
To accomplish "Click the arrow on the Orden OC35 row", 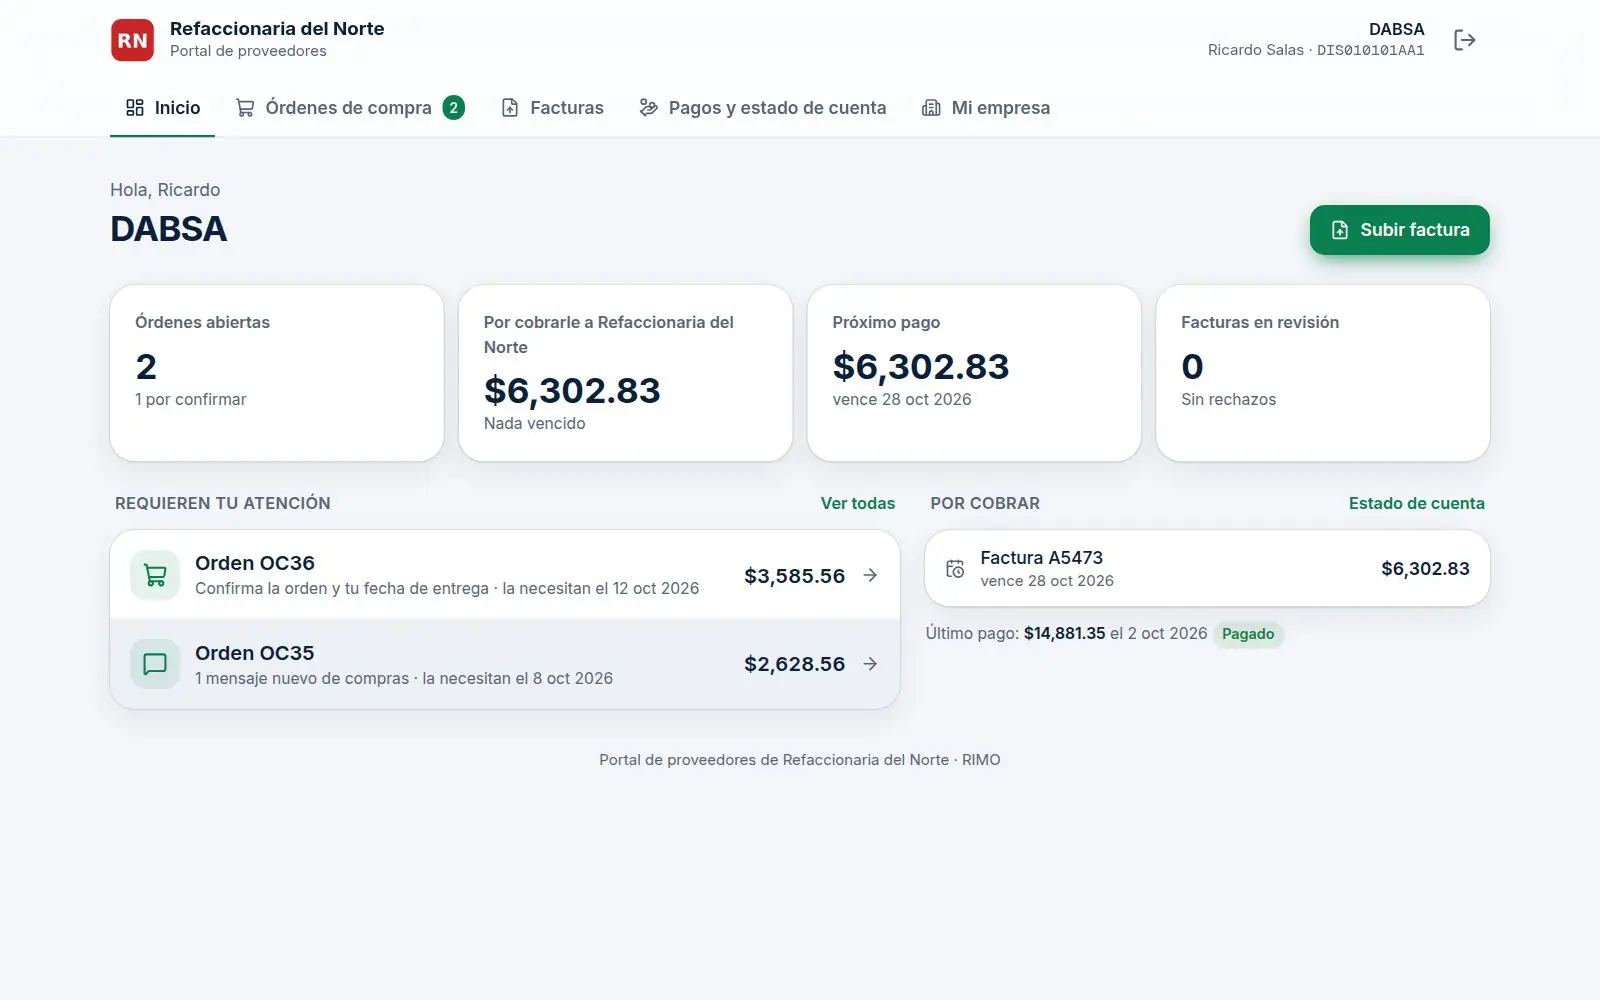I will click(870, 664).
